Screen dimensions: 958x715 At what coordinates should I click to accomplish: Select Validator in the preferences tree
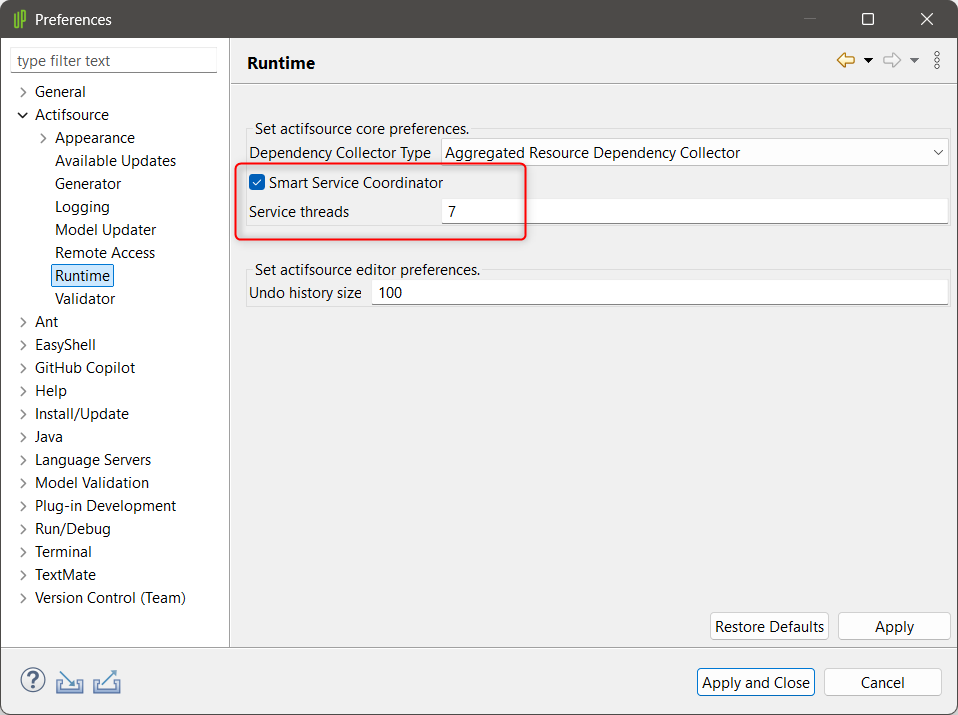coord(85,299)
